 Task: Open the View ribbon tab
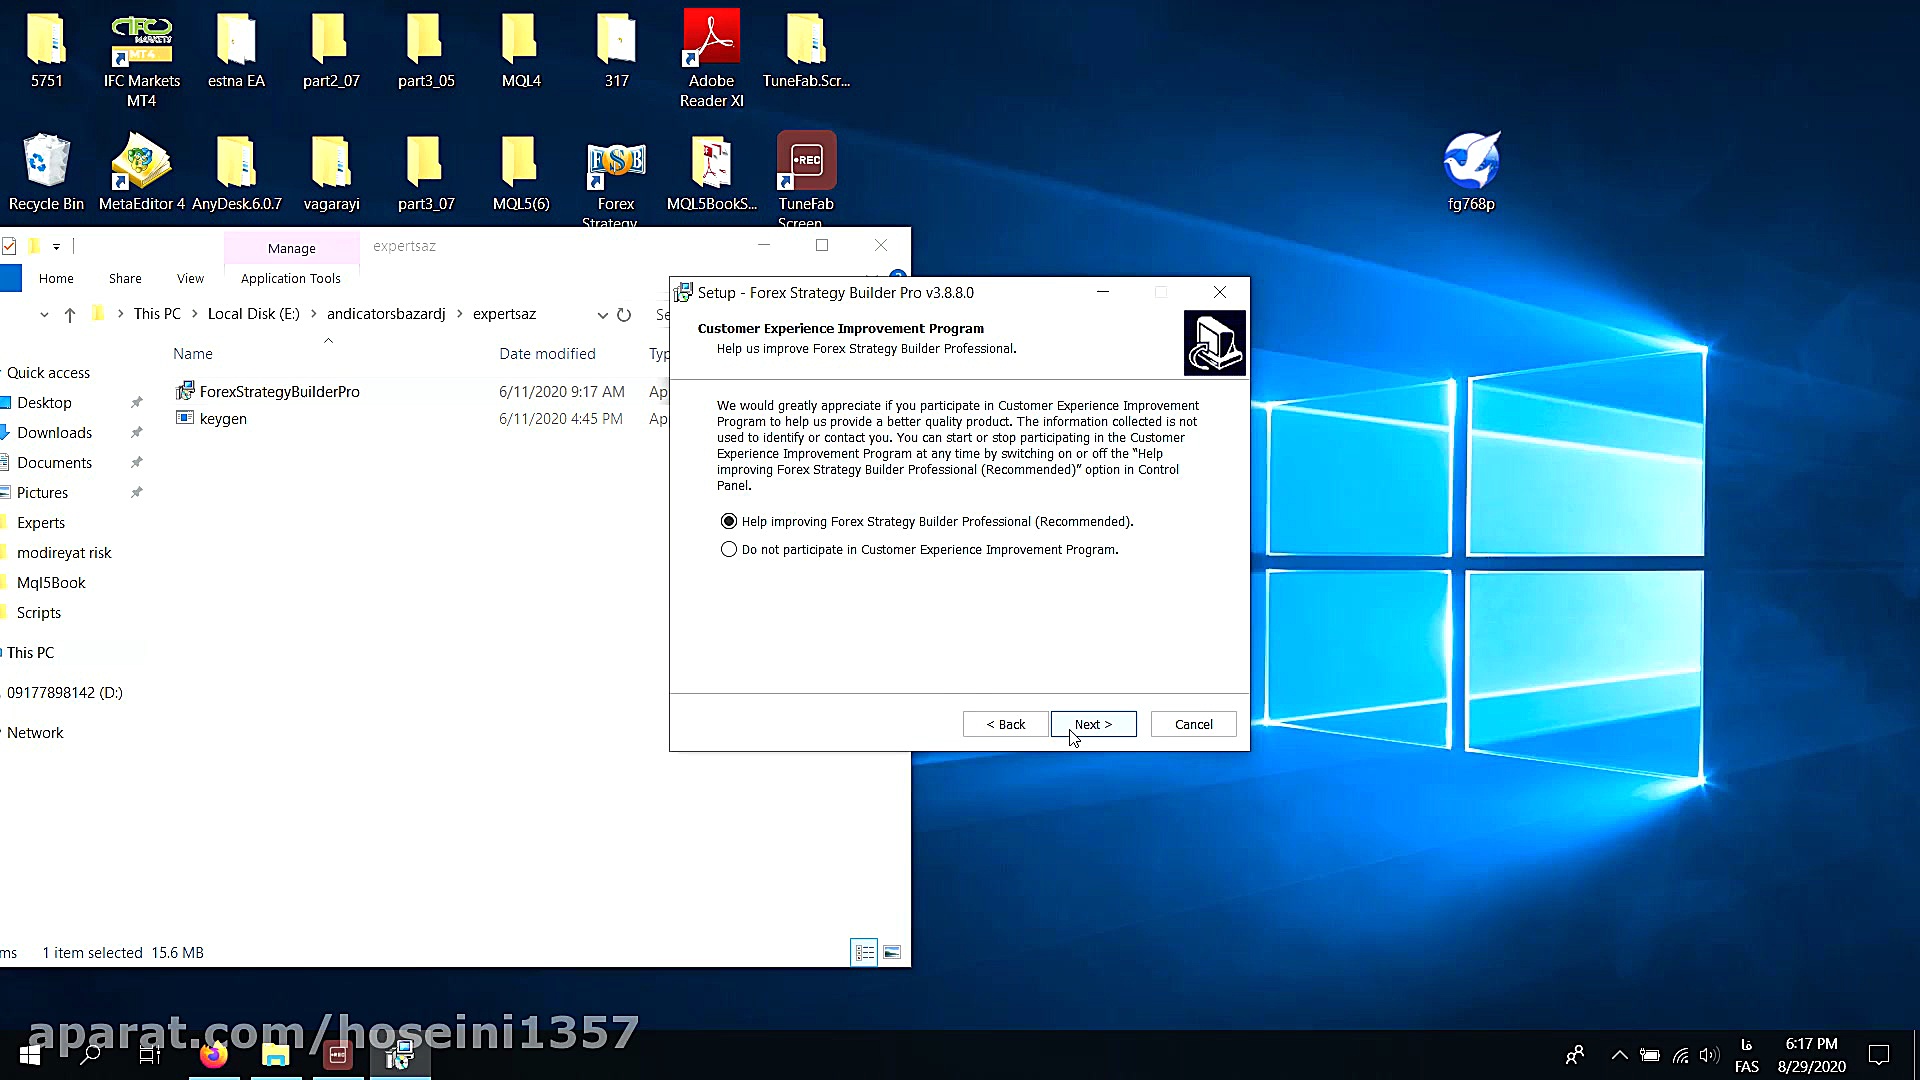point(190,279)
